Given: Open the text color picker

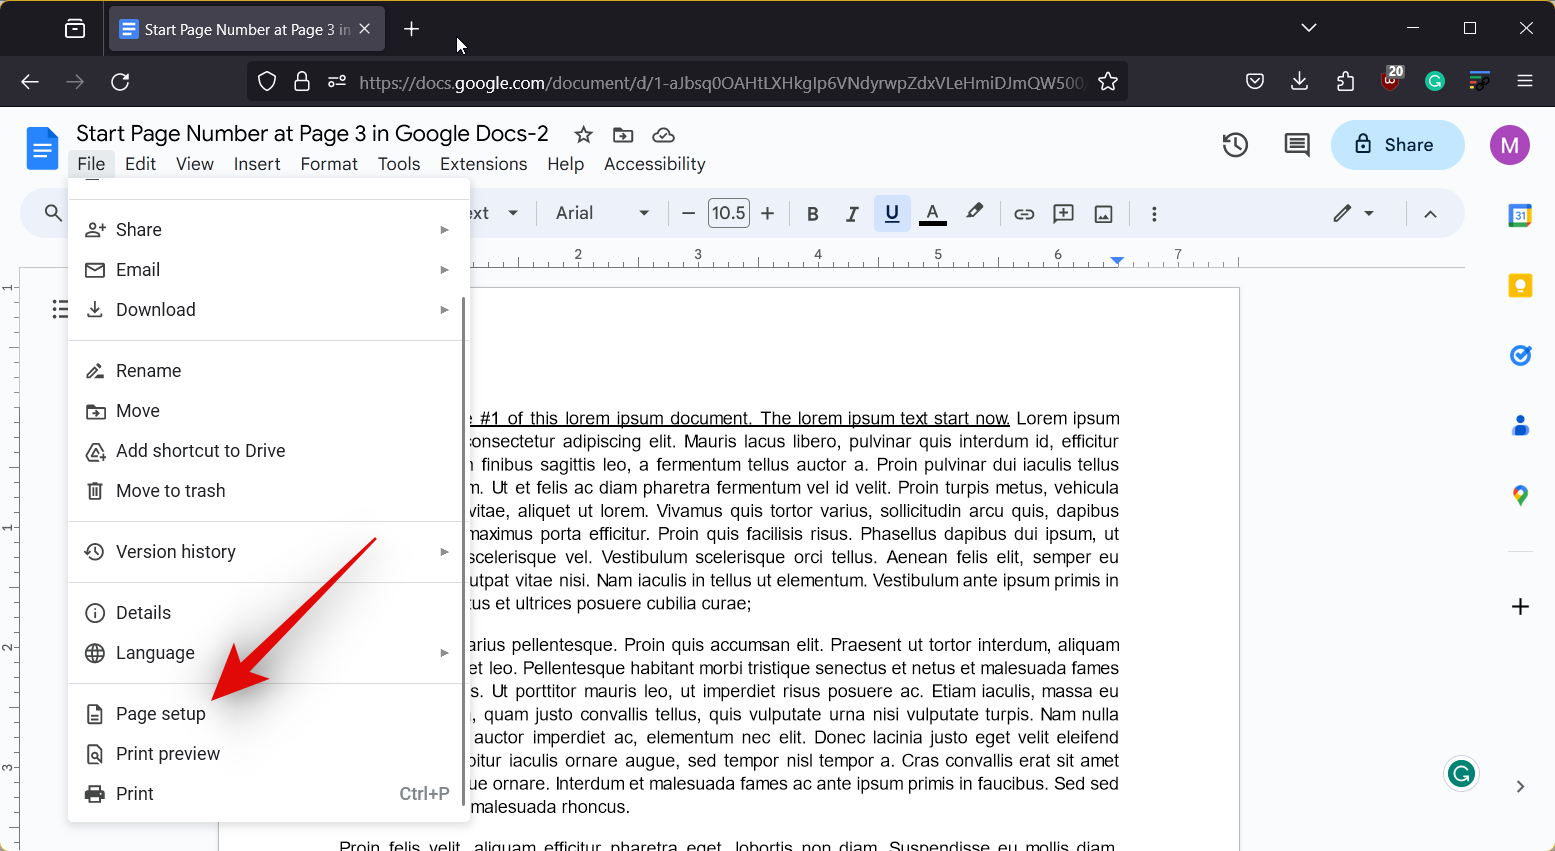Looking at the screenshot, I should point(932,213).
